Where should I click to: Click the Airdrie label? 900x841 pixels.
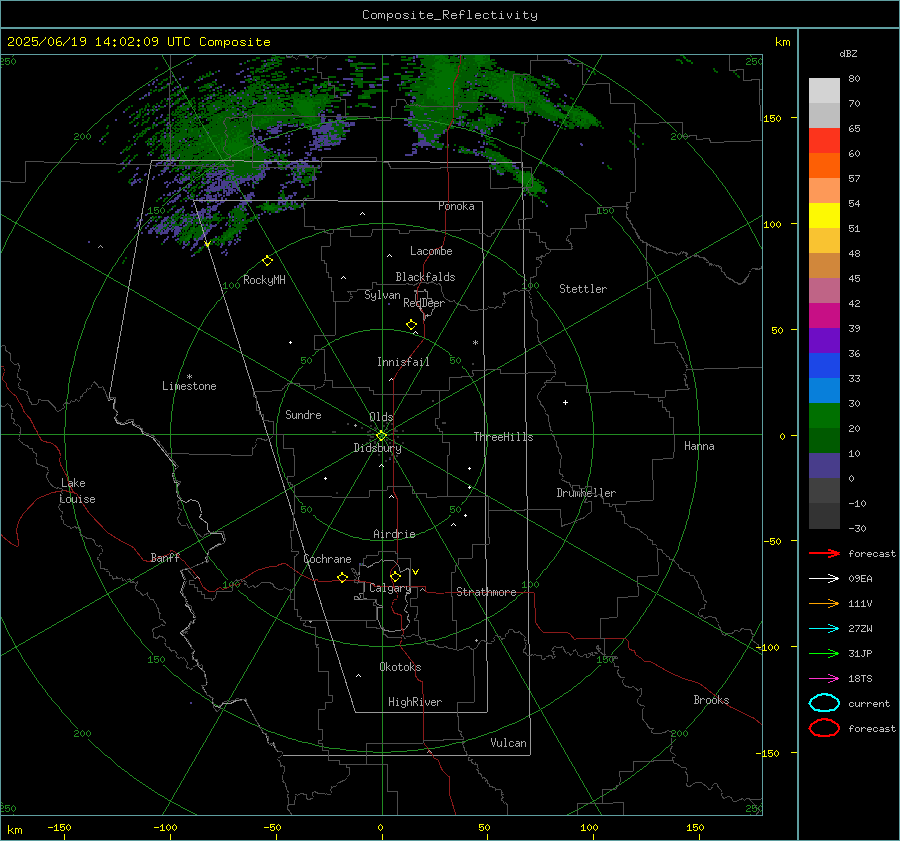(394, 534)
